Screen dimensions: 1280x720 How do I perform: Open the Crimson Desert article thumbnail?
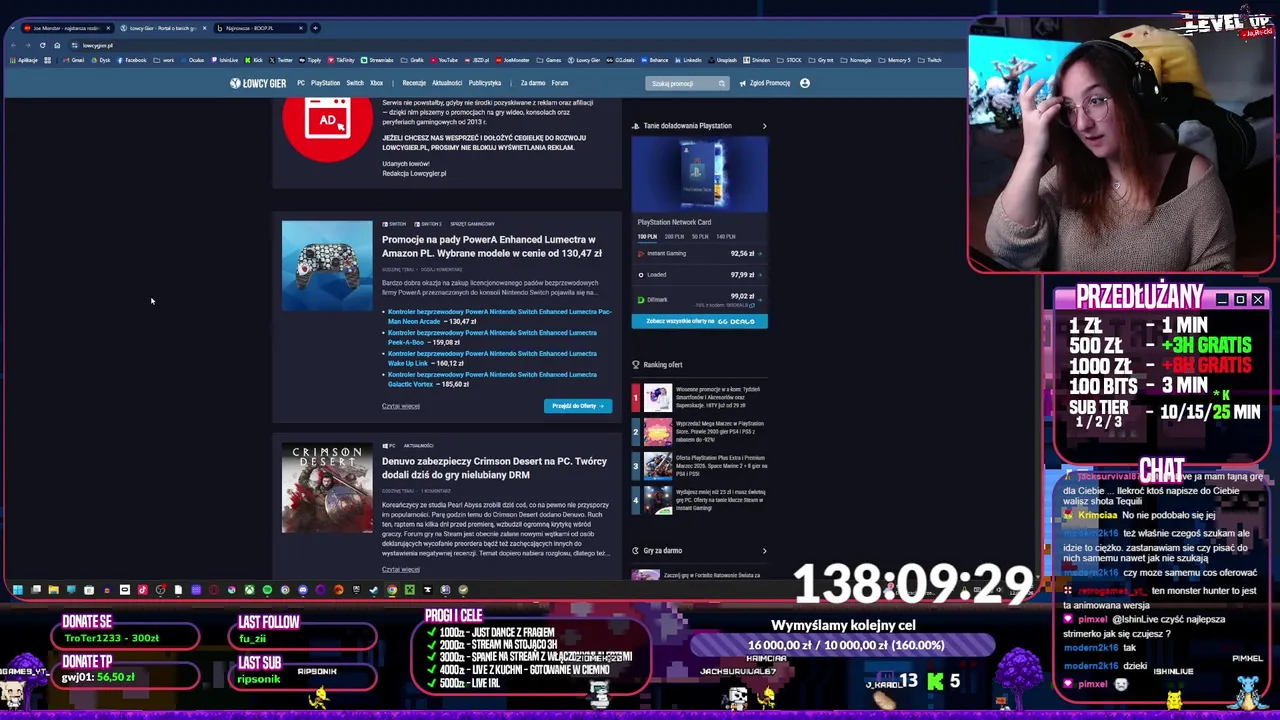point(327,488)
